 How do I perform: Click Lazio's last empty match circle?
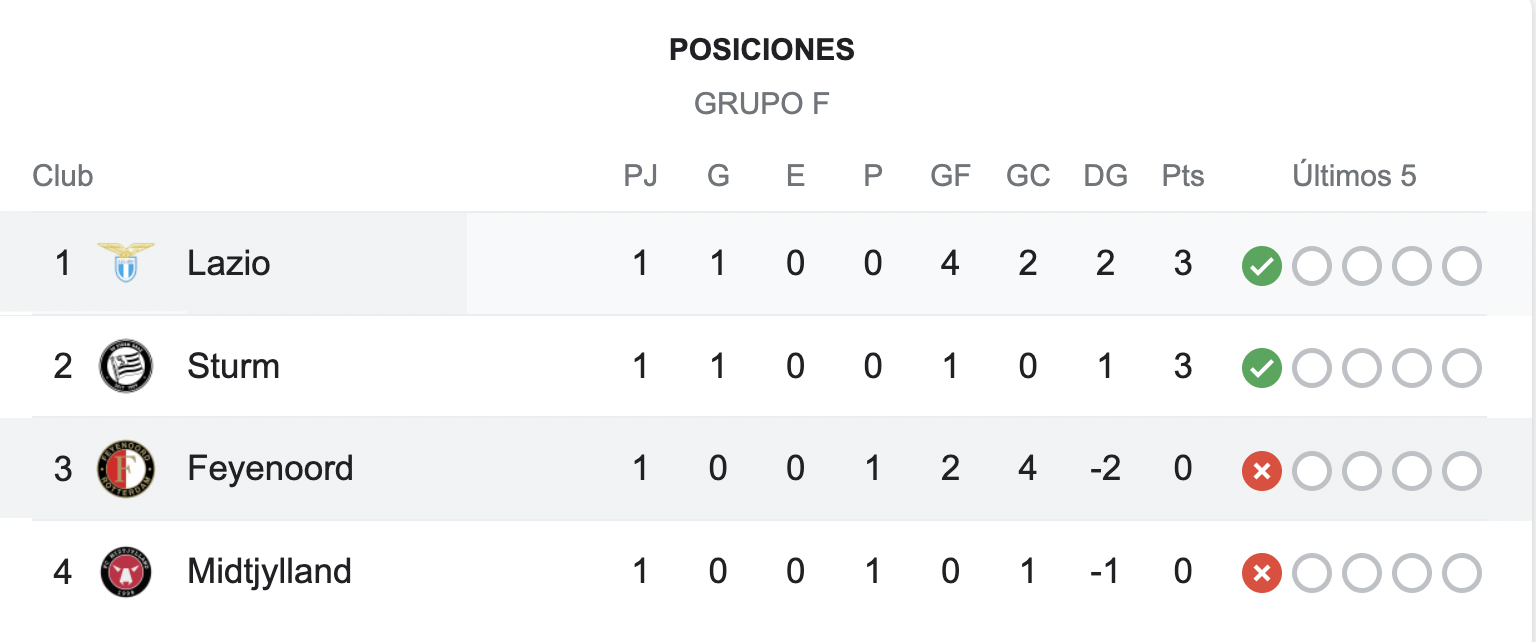click(1462, 266)
